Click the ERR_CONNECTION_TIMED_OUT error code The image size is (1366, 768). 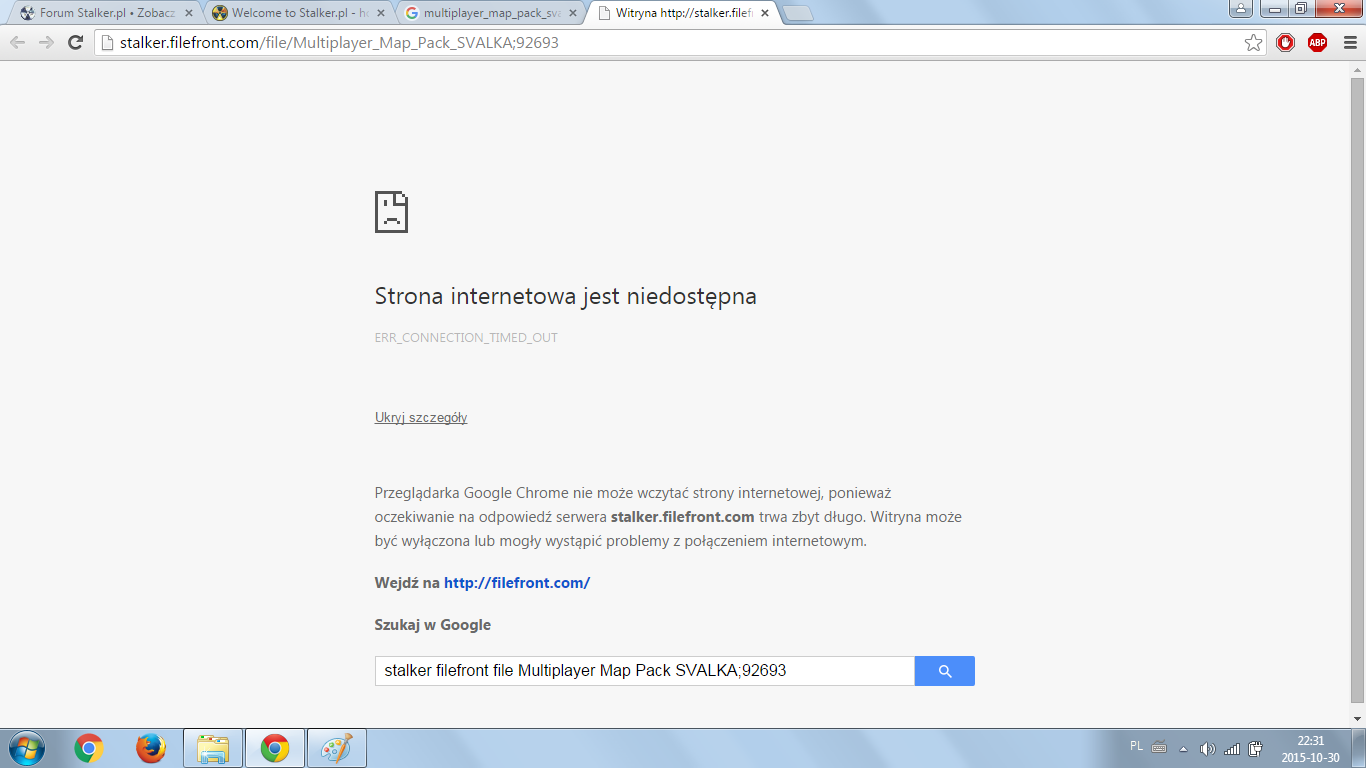tap(466, 338)
